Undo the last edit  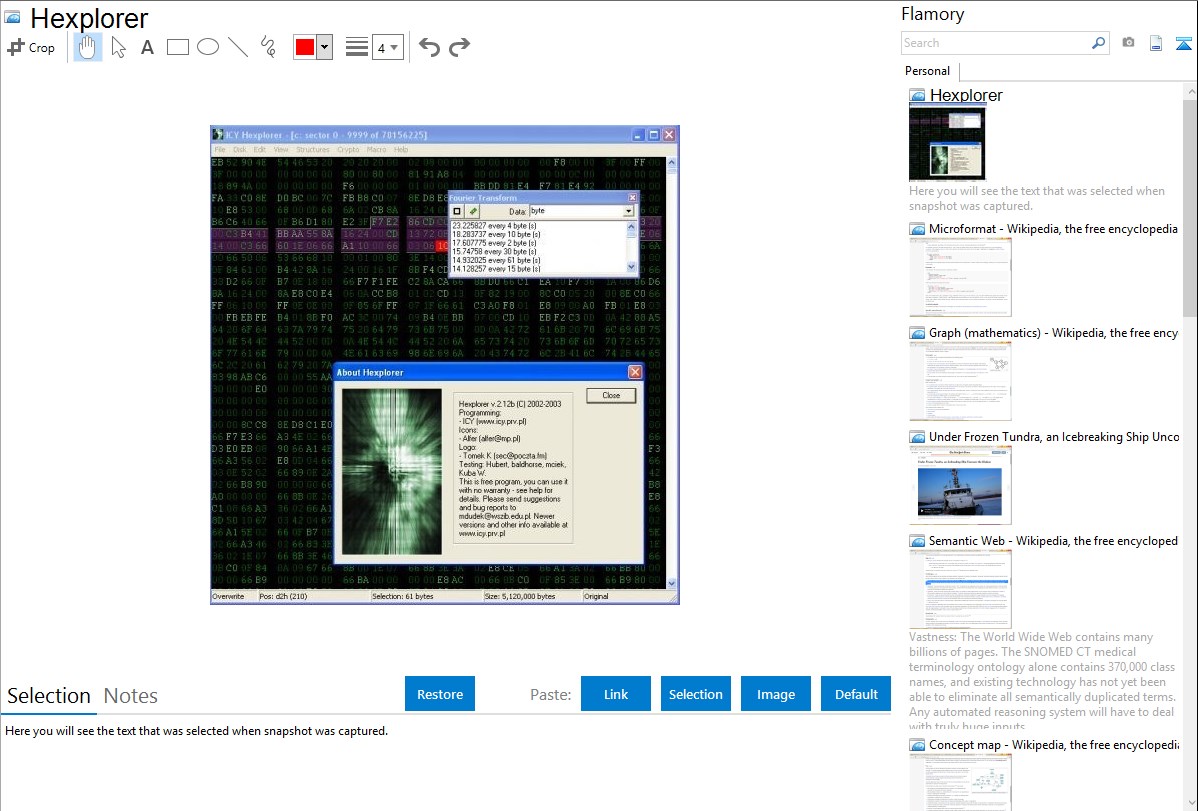coord(429,47)
